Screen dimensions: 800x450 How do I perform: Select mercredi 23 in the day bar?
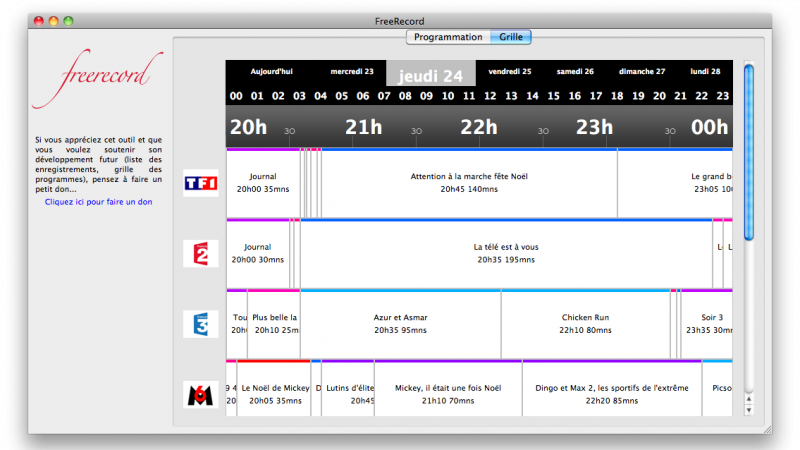pyautogui.click(x=352, y=71)
